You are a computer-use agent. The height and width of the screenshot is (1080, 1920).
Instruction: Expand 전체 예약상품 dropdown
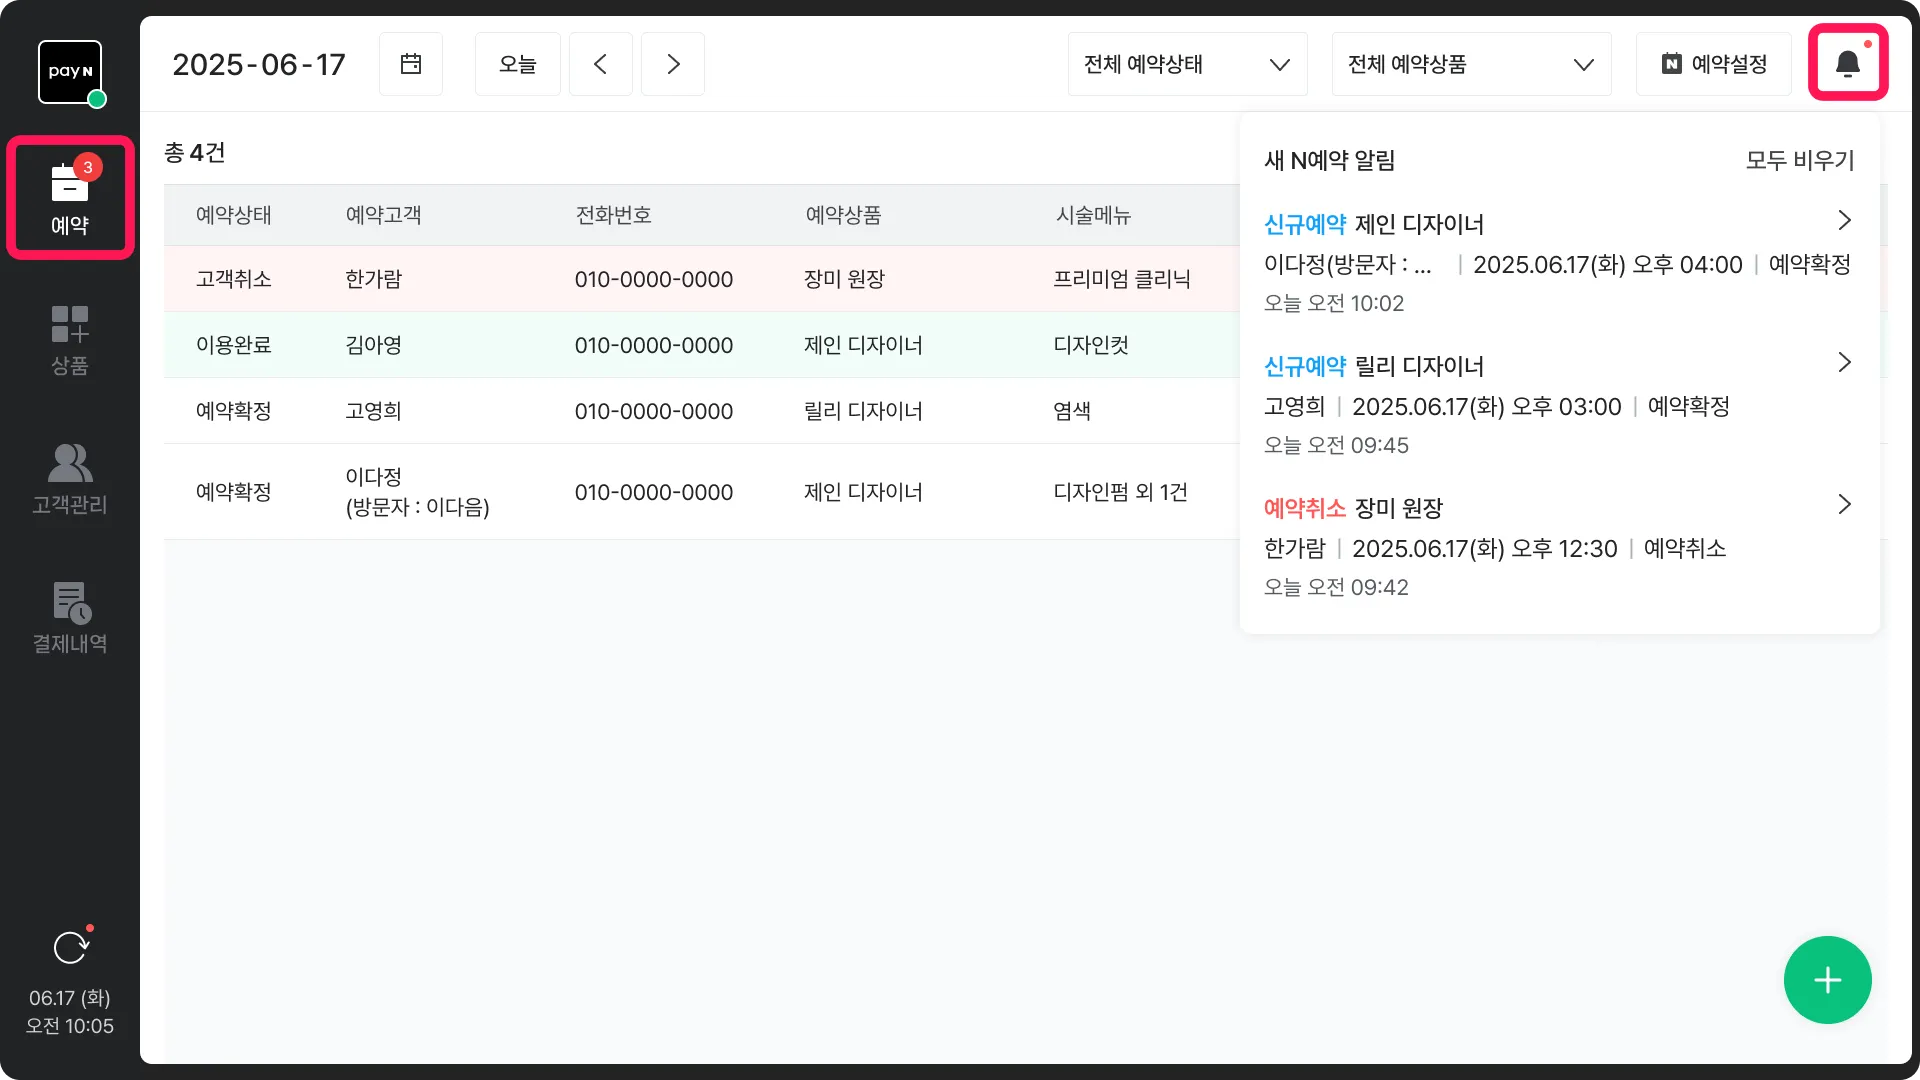[x=1470, y=64]
